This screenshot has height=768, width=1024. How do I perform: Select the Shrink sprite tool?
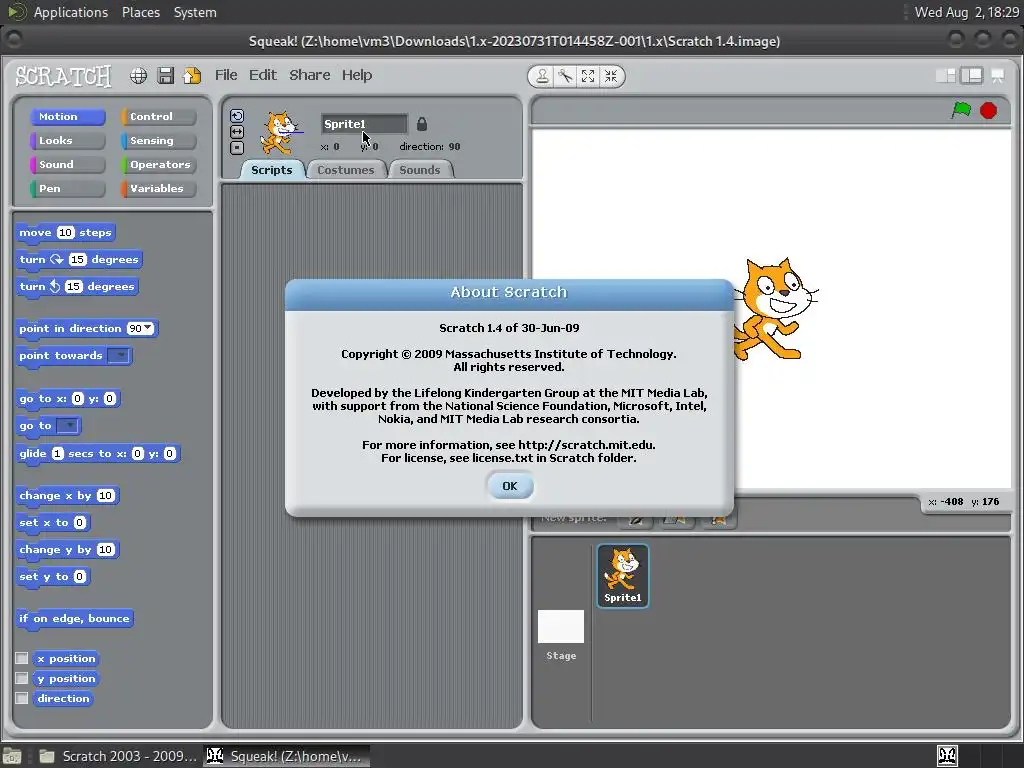point(611,76)
